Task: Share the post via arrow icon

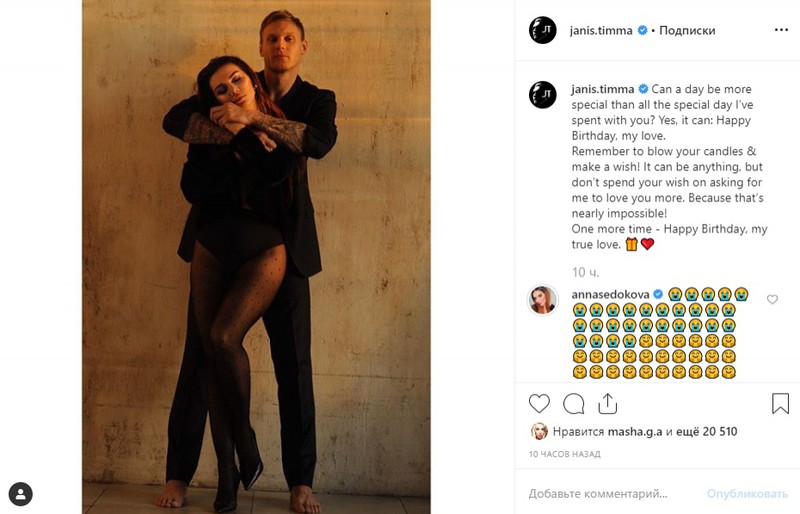Action: point(607,403)
